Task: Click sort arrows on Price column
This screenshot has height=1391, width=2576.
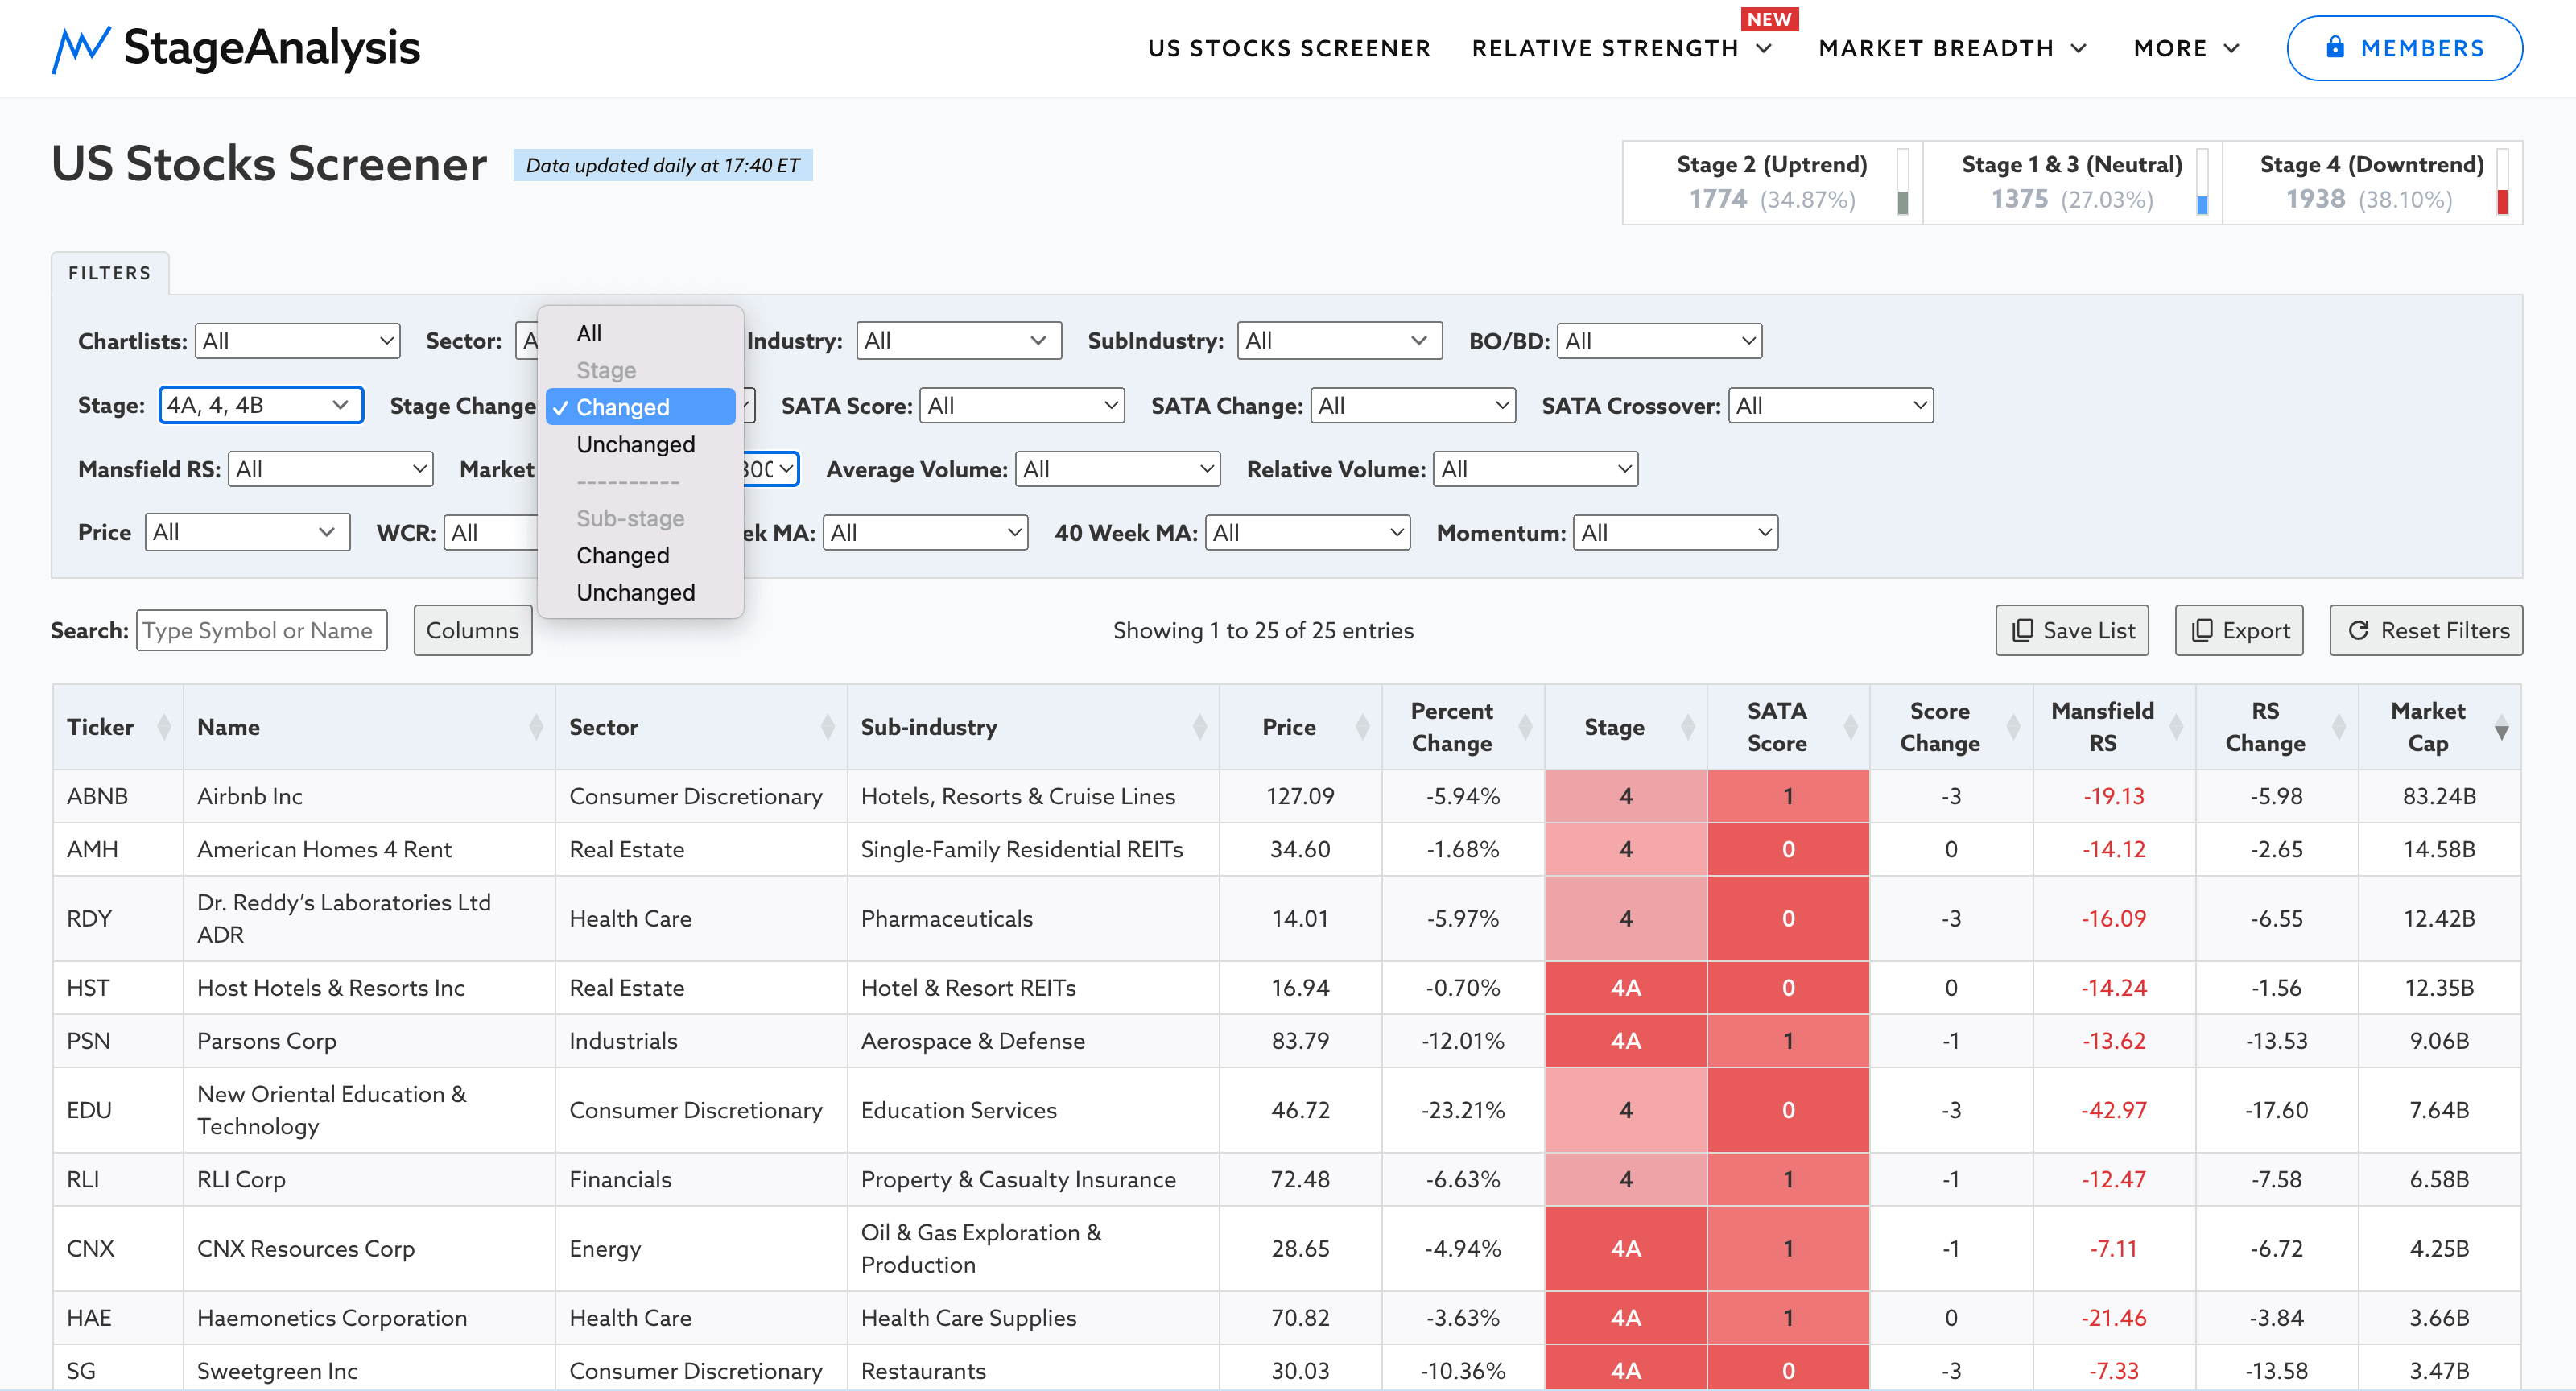Action: [1363, 727]
